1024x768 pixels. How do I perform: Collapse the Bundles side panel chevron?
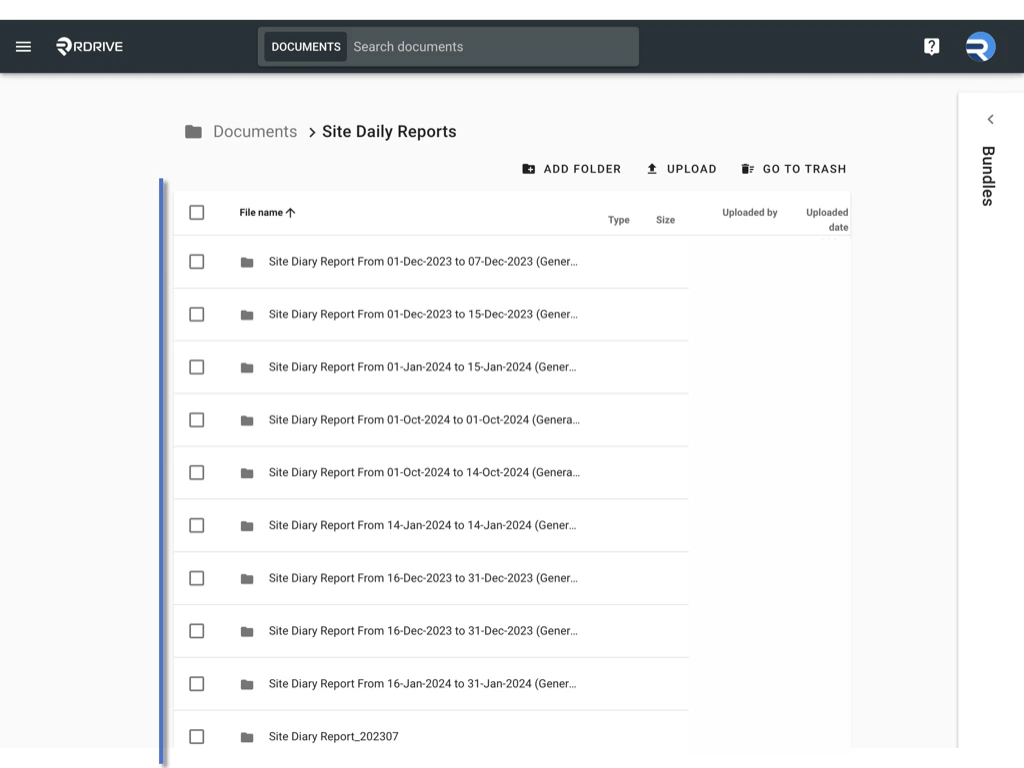pyautogui.click(x=990, y=118)
